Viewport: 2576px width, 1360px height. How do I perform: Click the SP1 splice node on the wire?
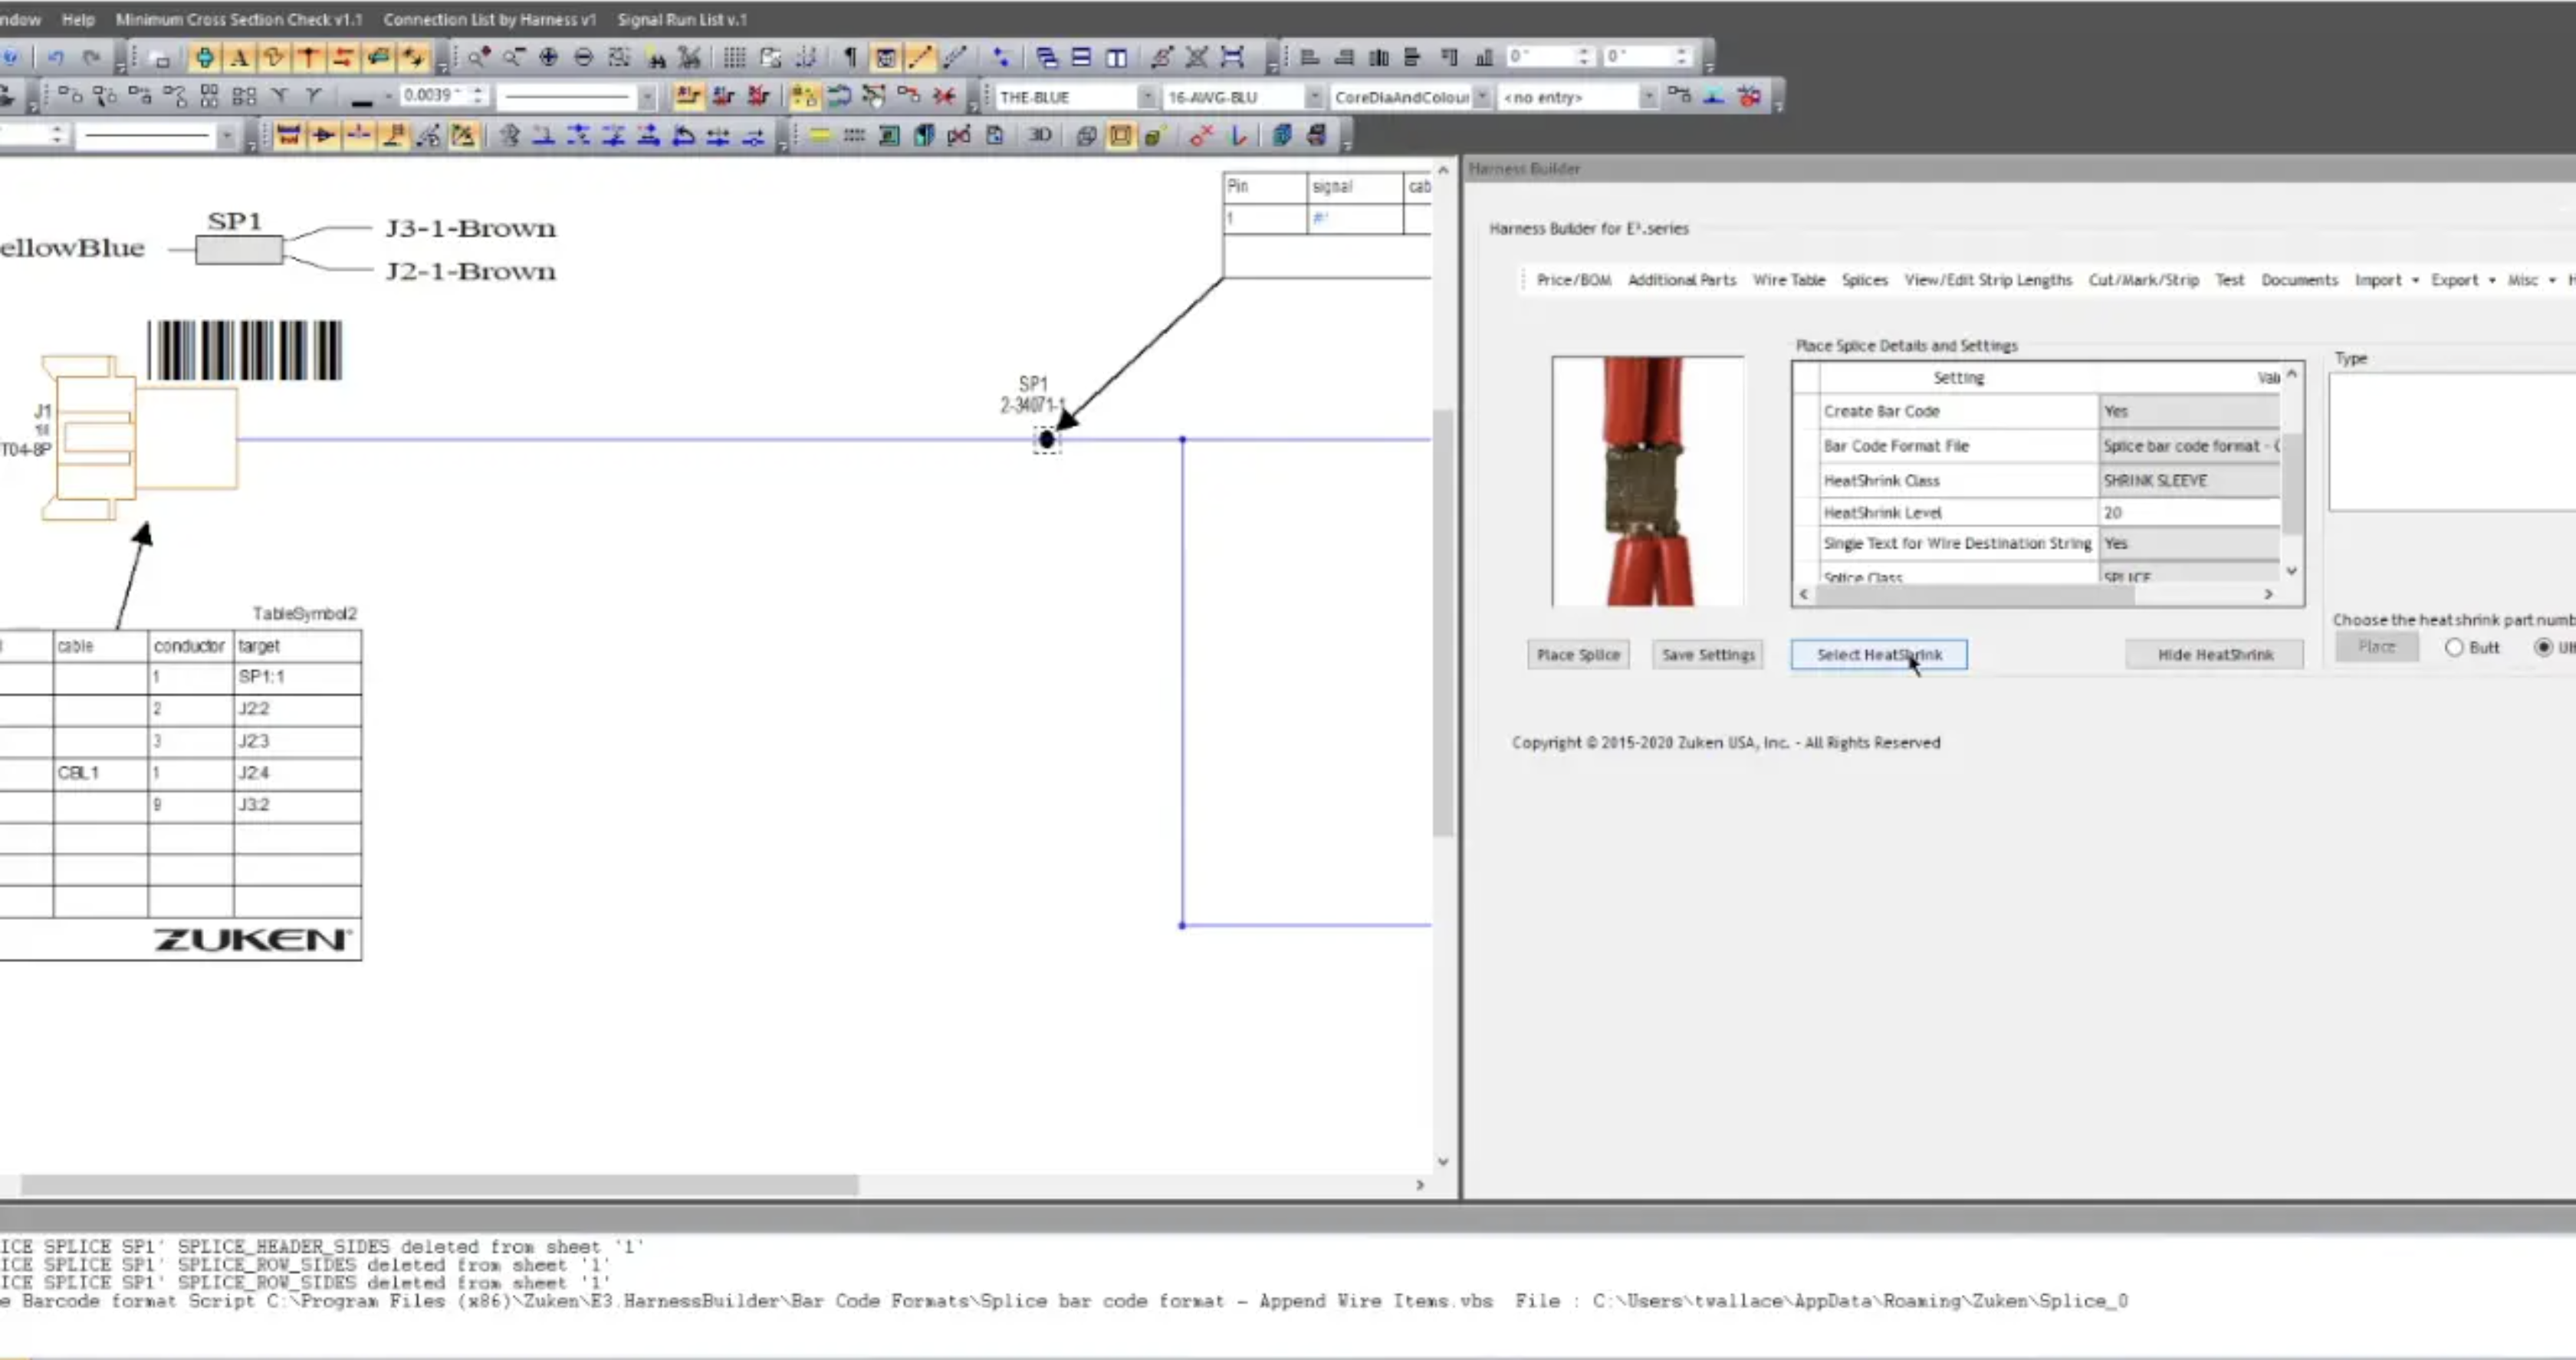(x=1046, y=439)
